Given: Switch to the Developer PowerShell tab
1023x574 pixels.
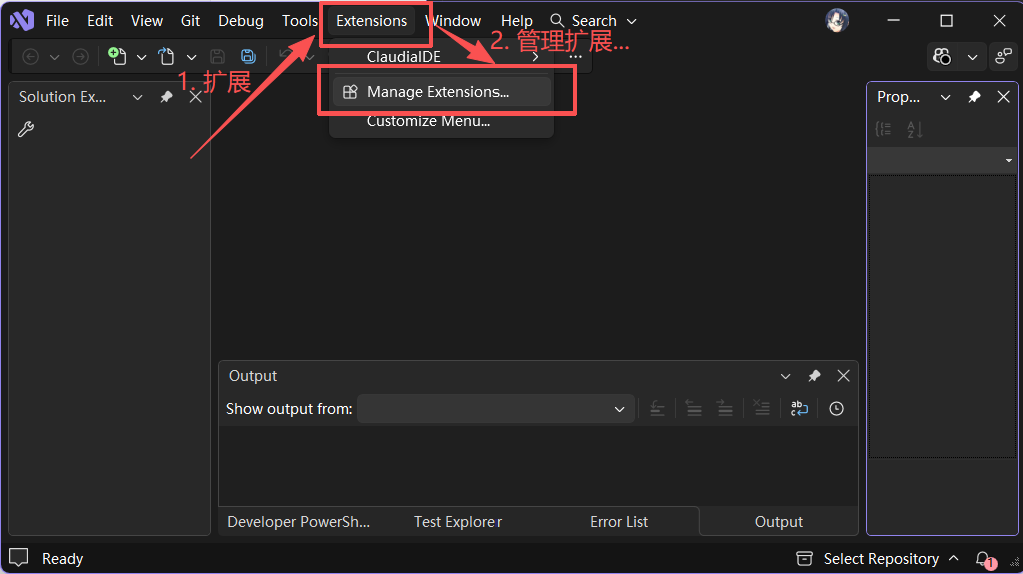Looking at the screenshot, I should point(298,522).
